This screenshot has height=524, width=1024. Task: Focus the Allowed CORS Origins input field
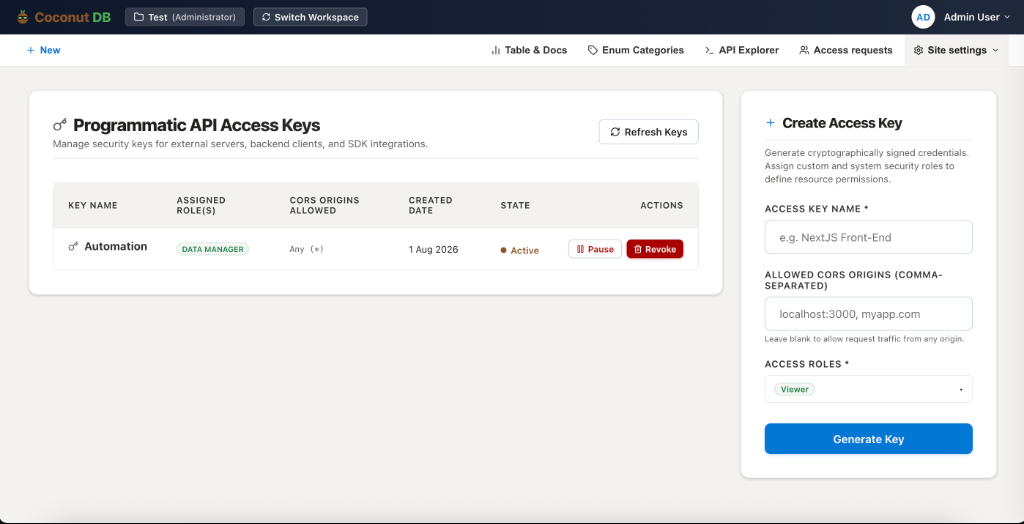pyautogui.click(x=869, y=314)
